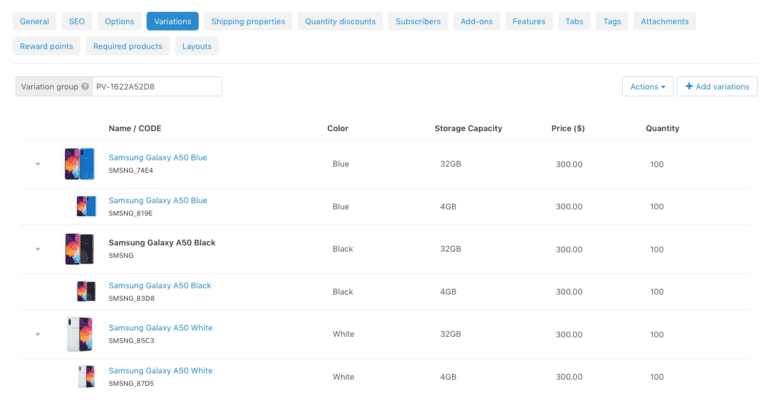Collapse the Black 32GB variation group arrow
This screenshot has height=402, width=770.
coord(38,249)
